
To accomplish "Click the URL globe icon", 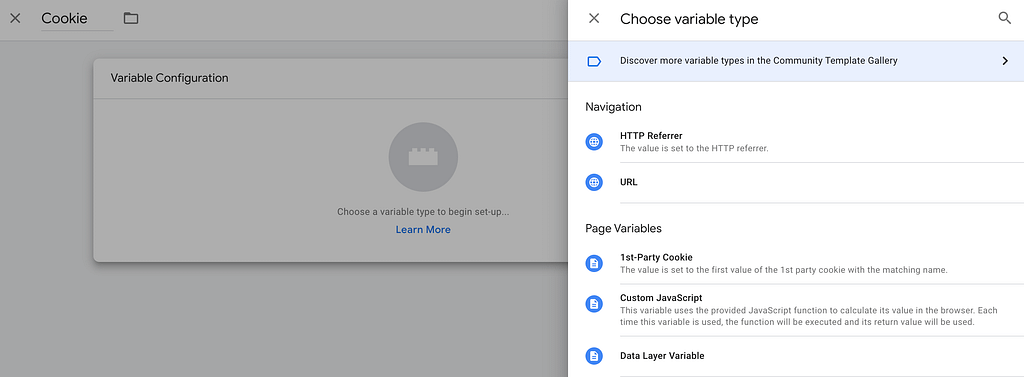I will pos(594,182).
